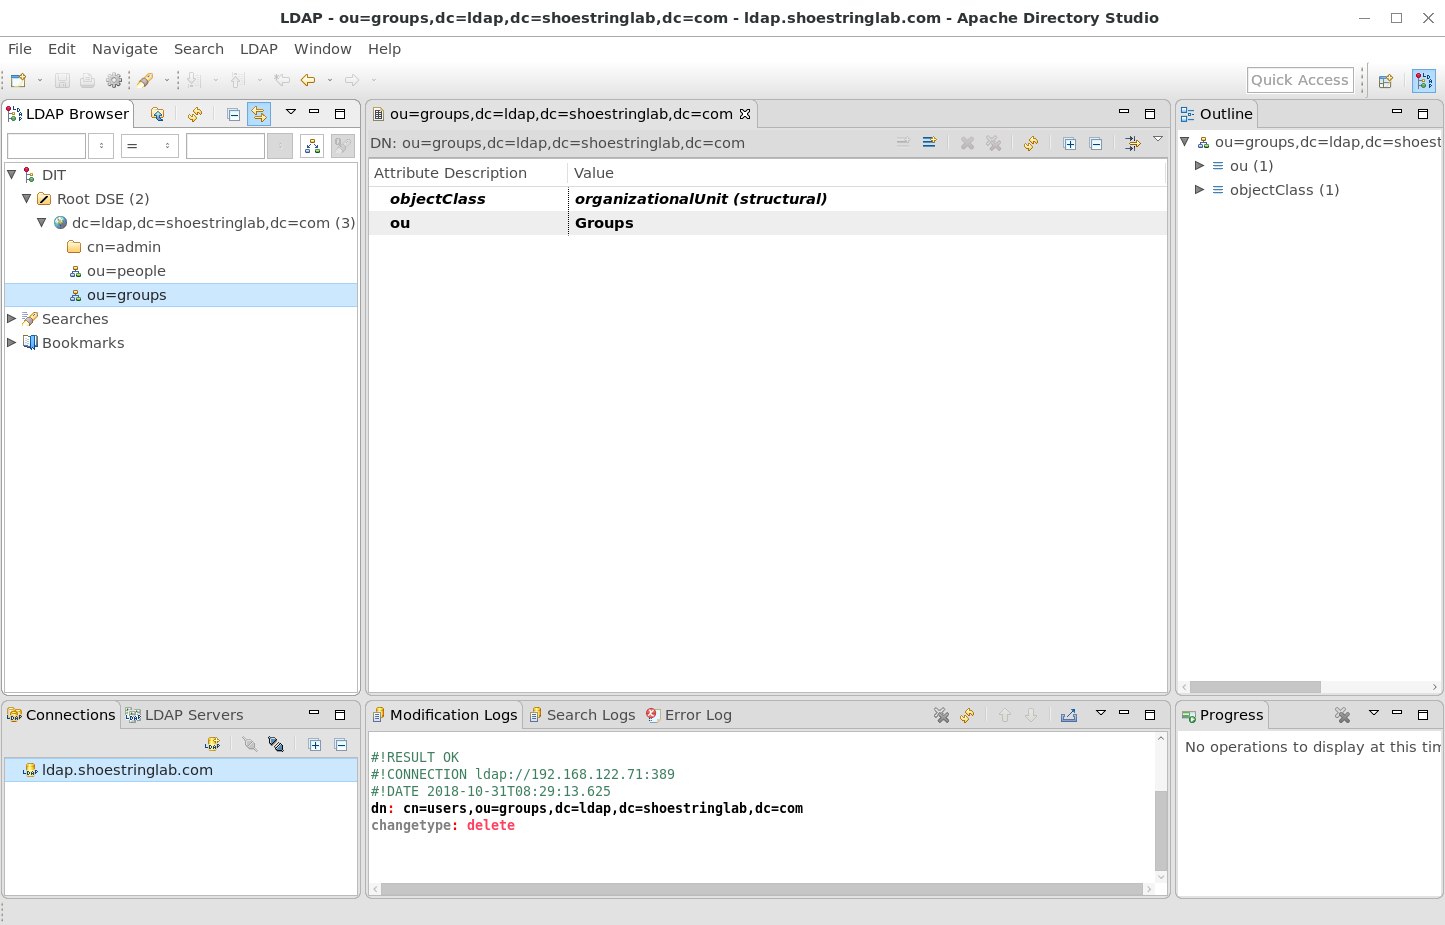Collapse all attributes in entry editor
The height and width of the screenshot is (925, 1445).
1096,143
